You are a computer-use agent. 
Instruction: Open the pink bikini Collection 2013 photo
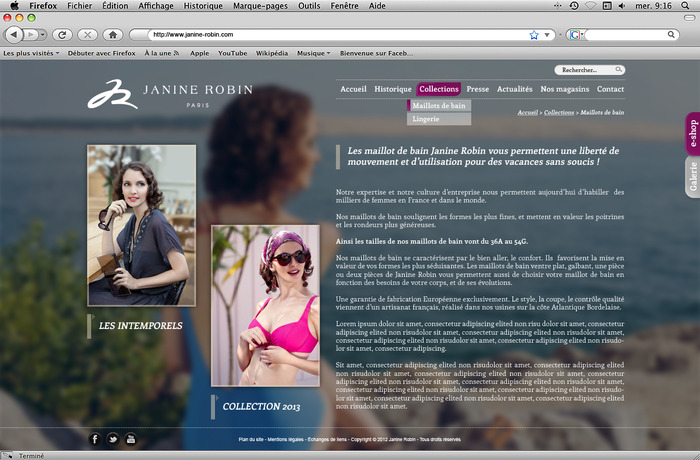pyautogui.click(x=265, y=306)
